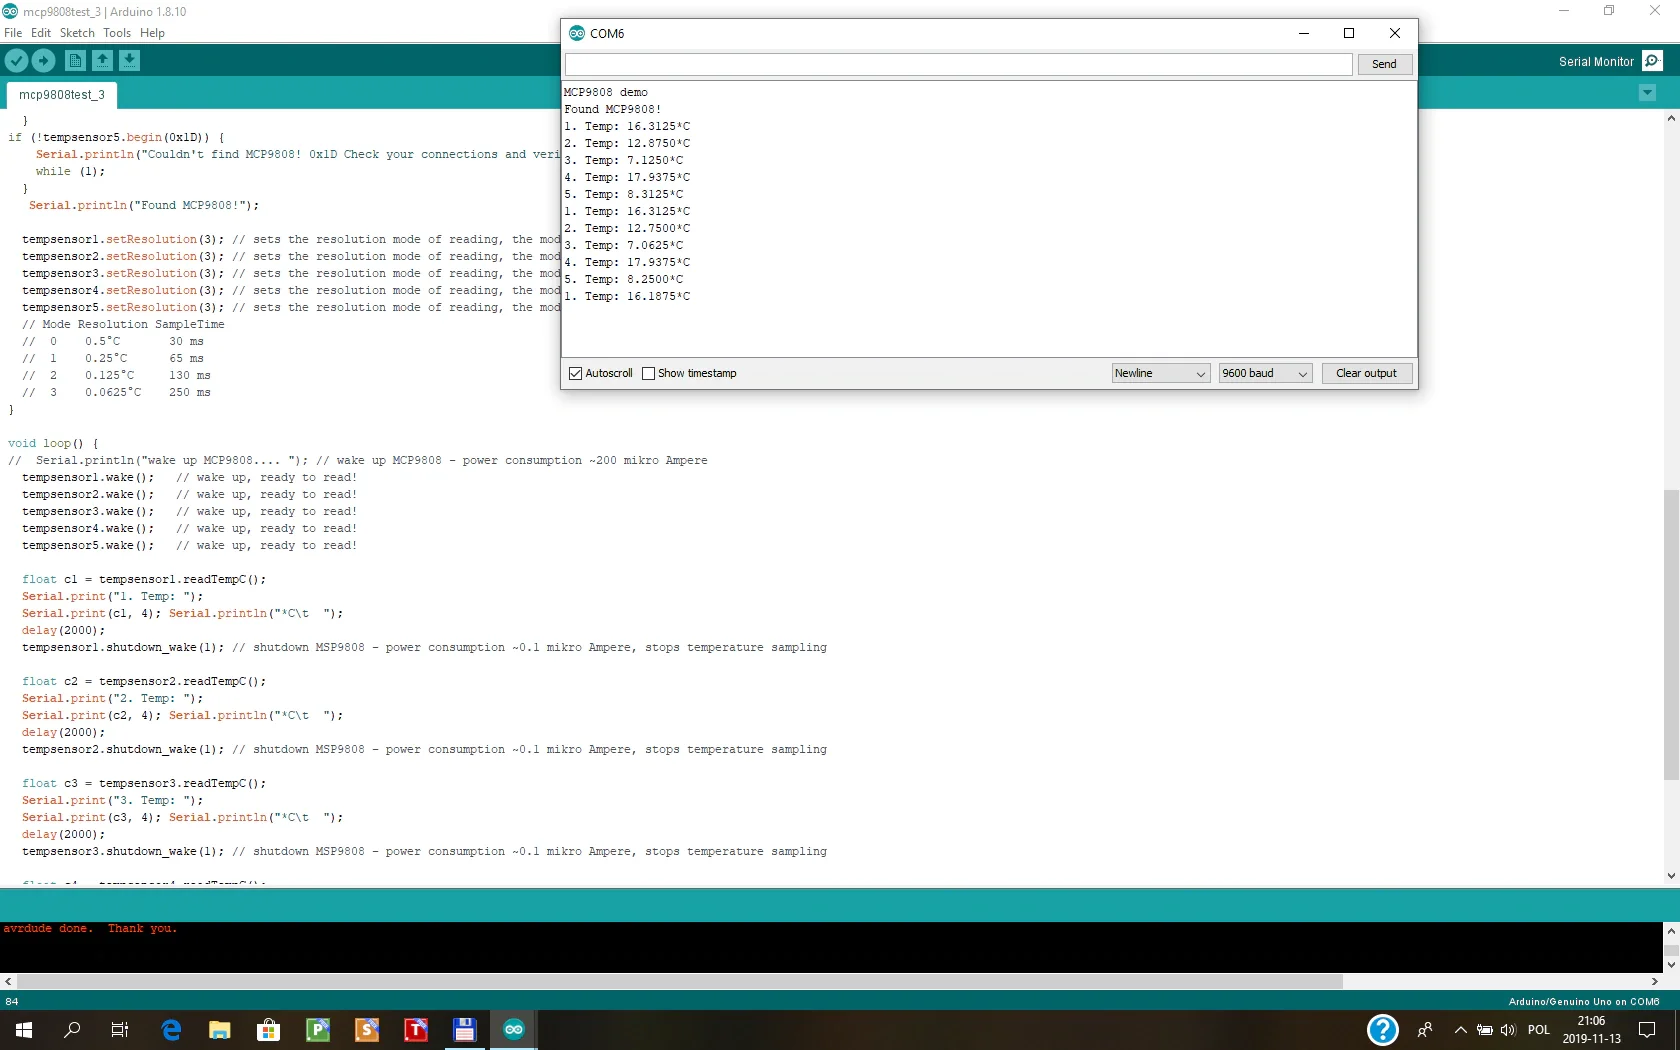Open the tab options dropdown arrow
This screenshot has width=1680, height=1050.
[x=1647, y=93]
